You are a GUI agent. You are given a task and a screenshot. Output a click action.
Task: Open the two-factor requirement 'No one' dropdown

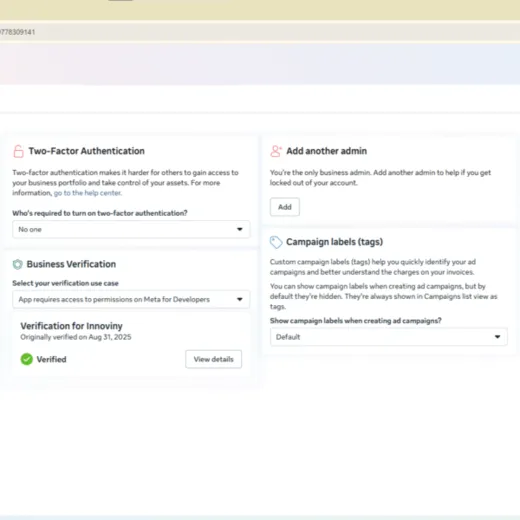pos(131,229)
